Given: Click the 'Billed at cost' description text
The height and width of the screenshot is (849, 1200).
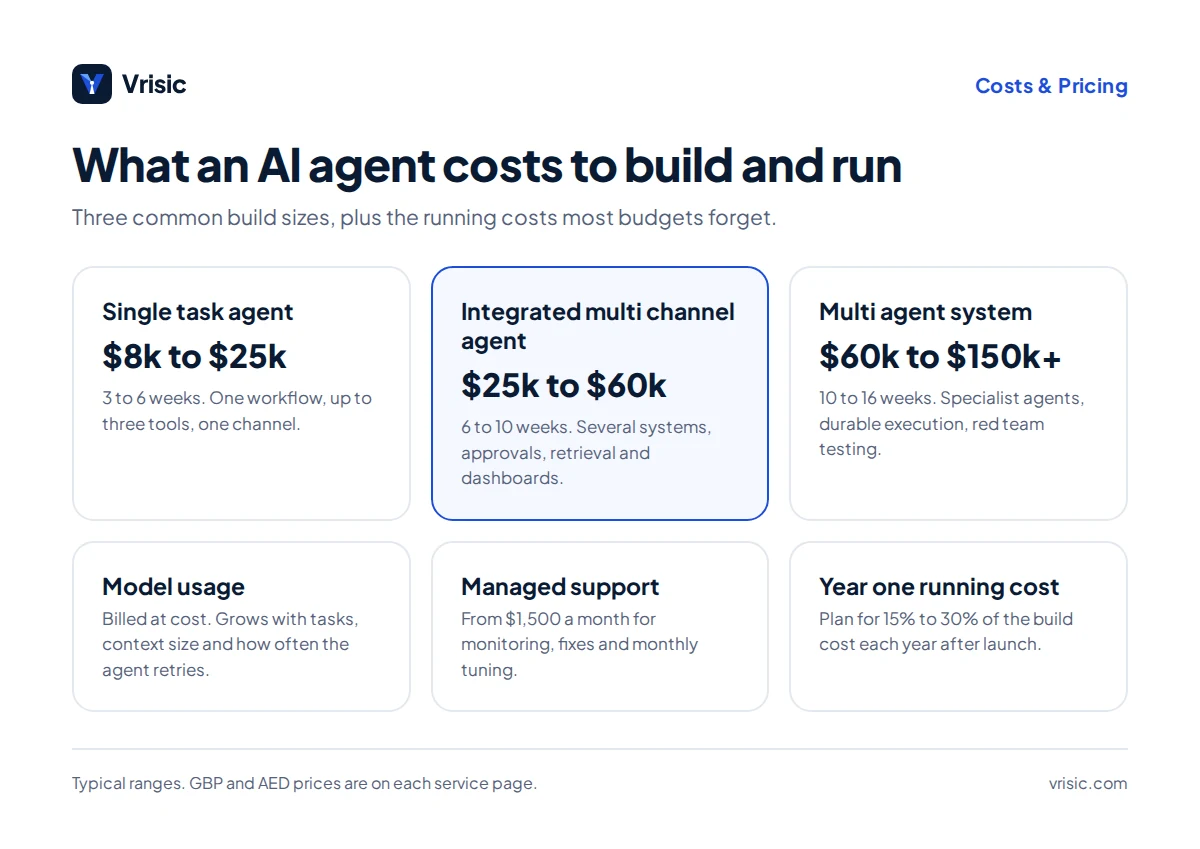Looking at the screenshot, I should point(230,645).
